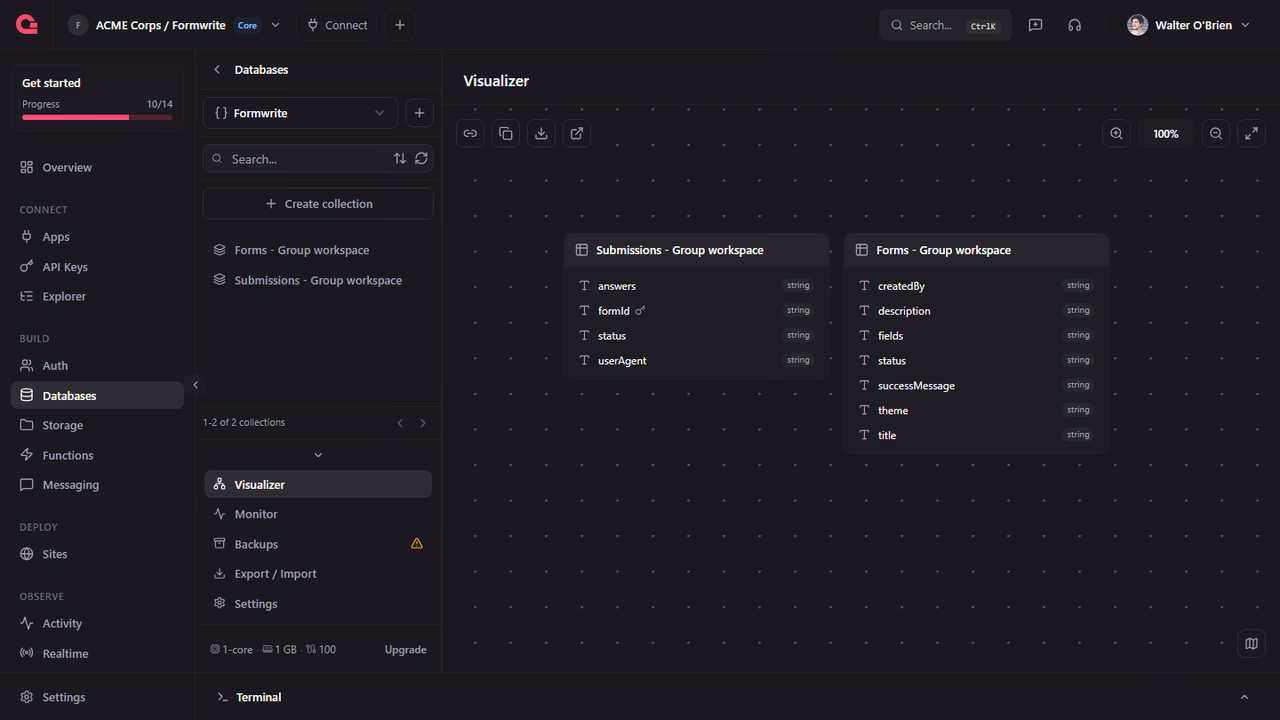The width and height of the screenshot is (1280, 720).
Task: Collapse the main sidebar with the chevron handle
Action: [195, 385]
